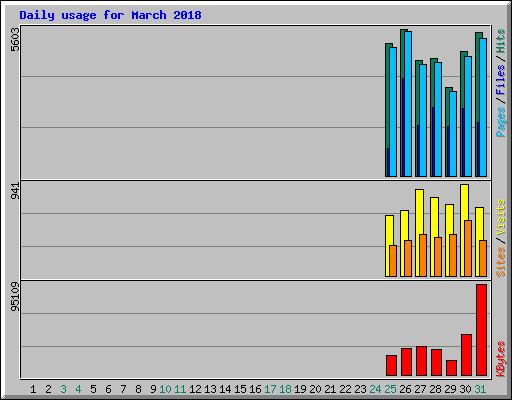Click the red KBytes bar for day 27

point(421,361)
